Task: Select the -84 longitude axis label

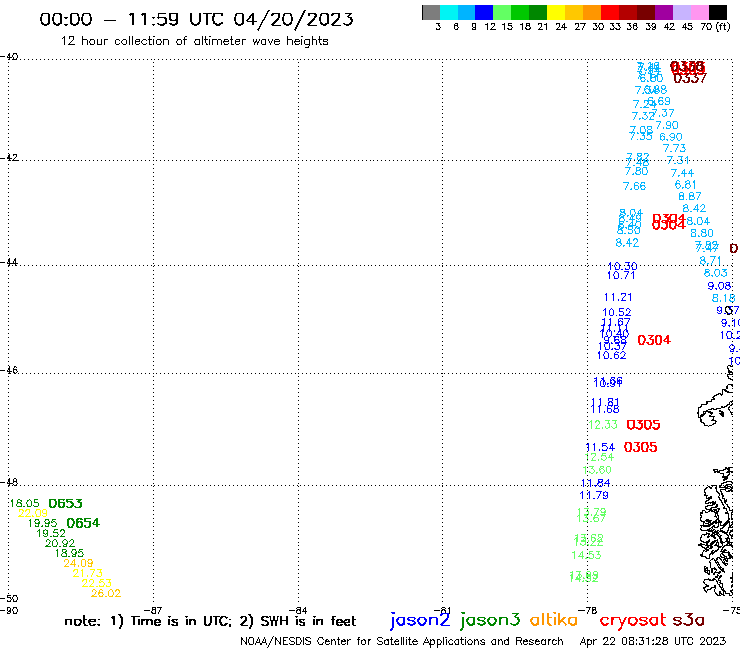Action: click(298, 610)
